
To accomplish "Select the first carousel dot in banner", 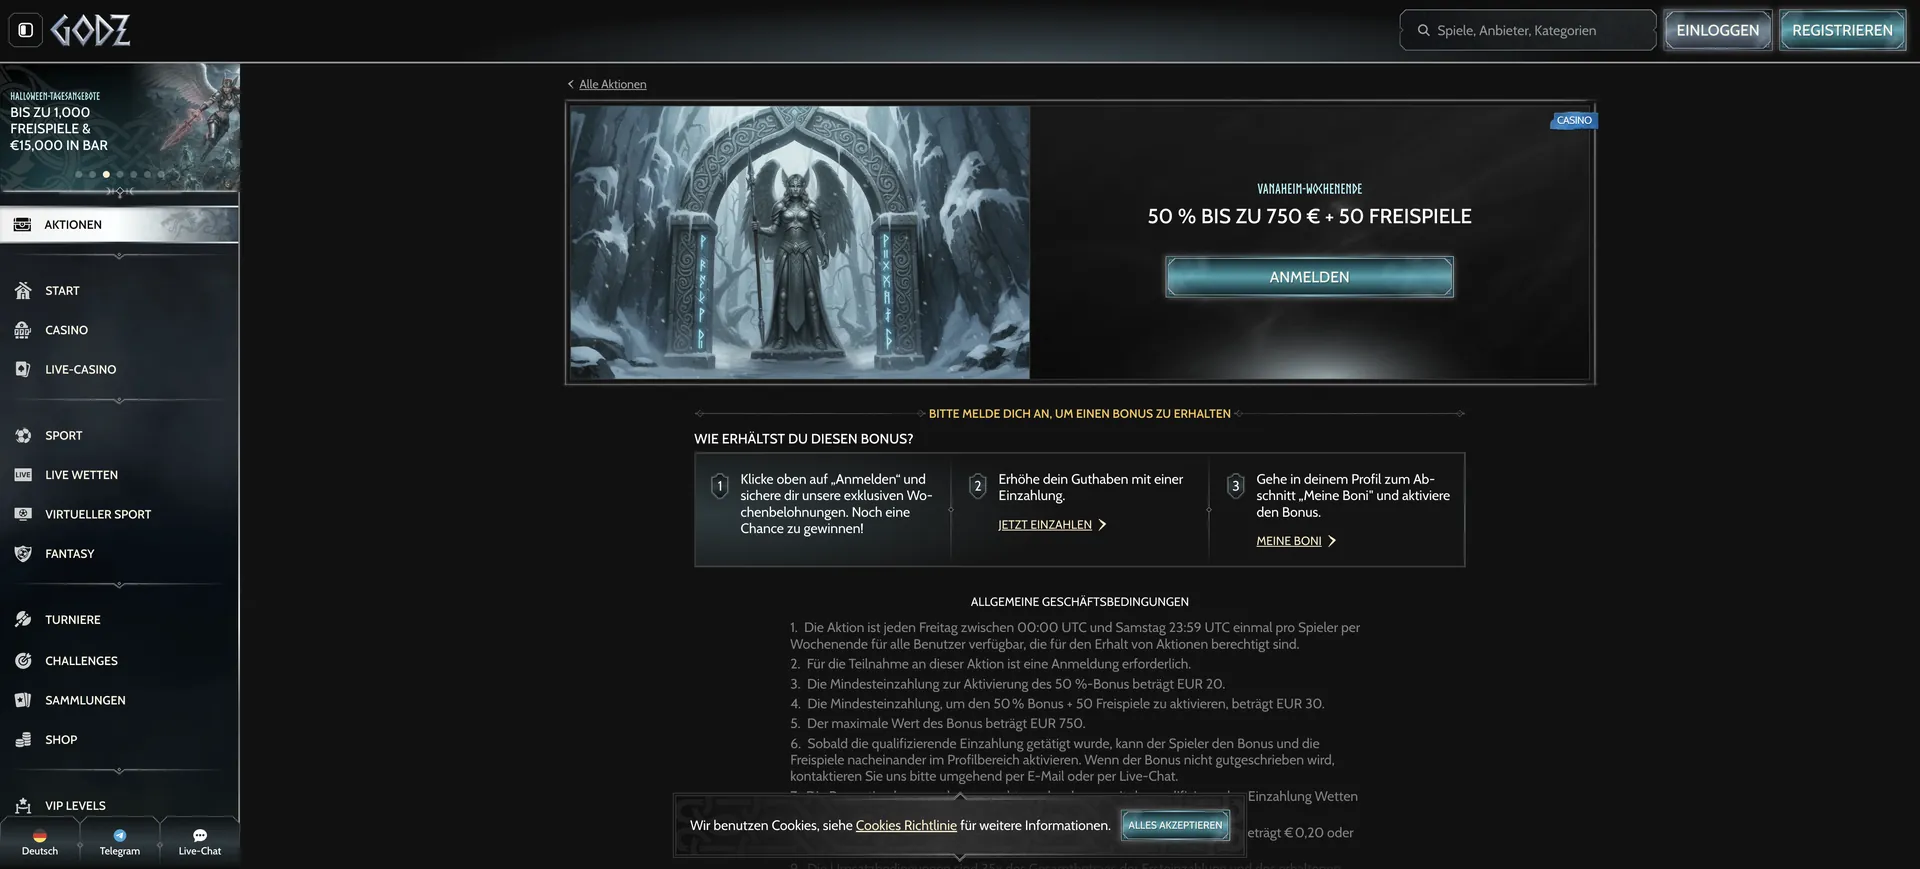I will pyautogui.click(x=79, y=174).
